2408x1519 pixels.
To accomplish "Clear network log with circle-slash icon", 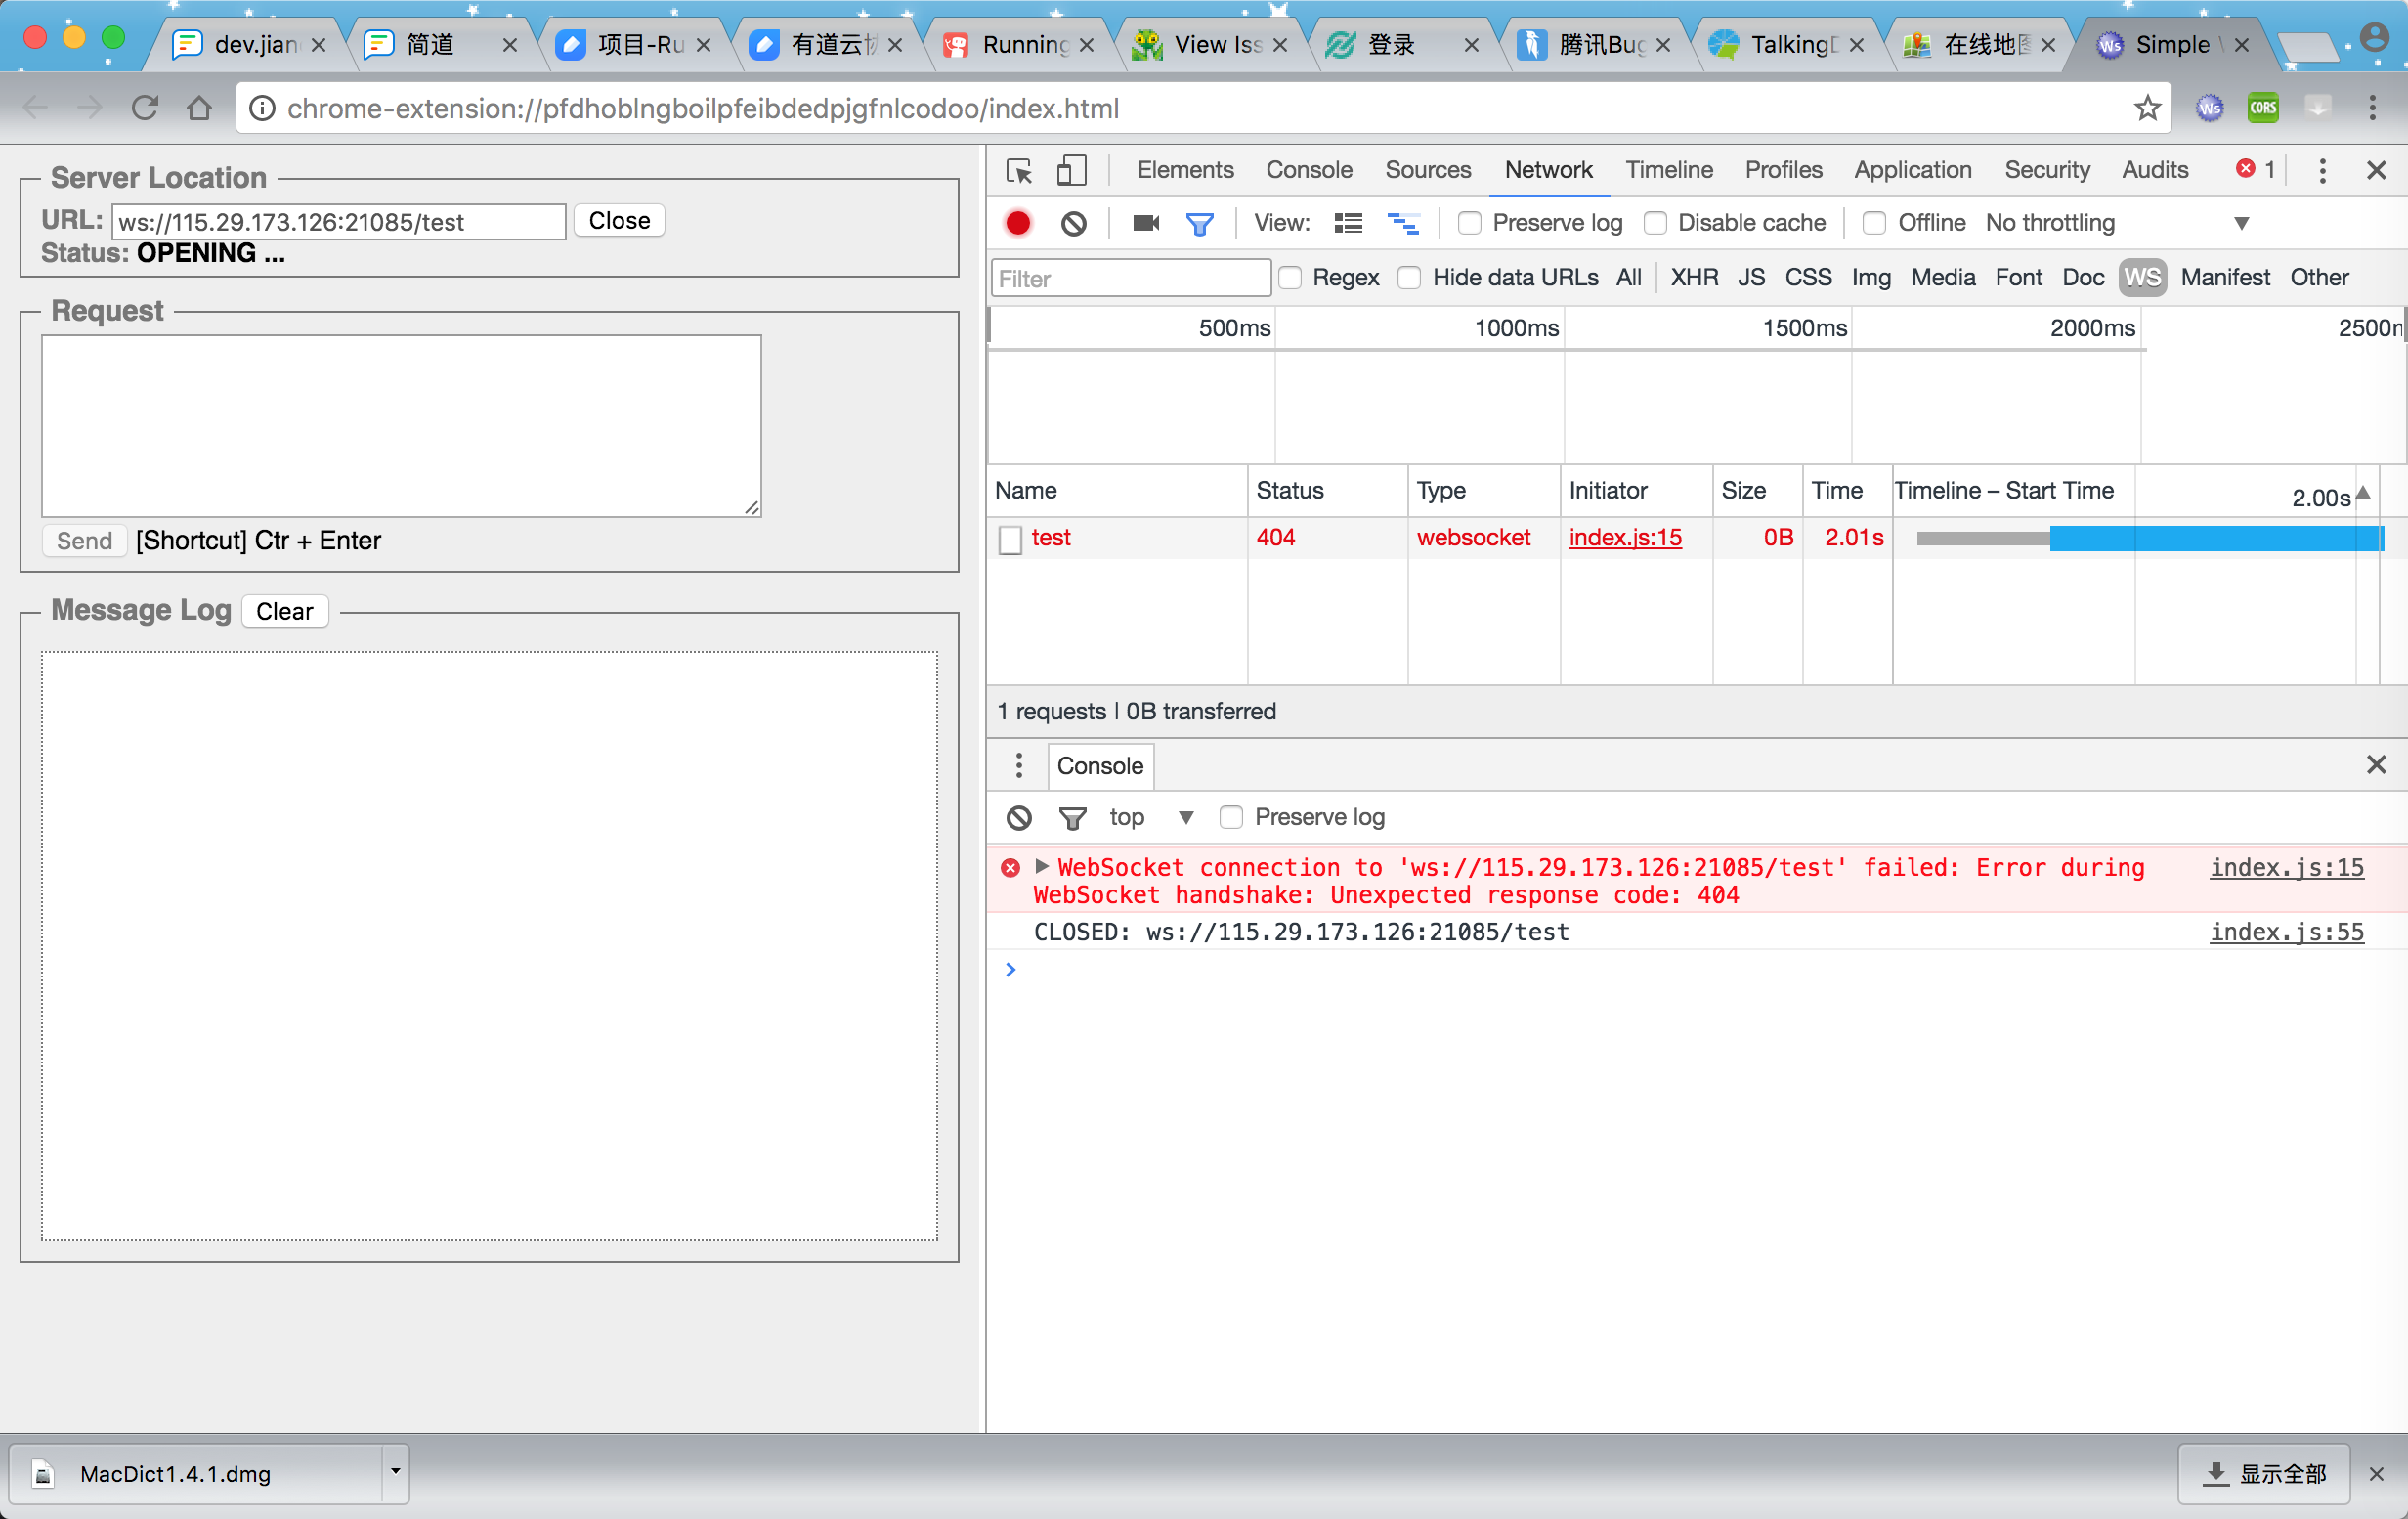I will [1073, 223].
